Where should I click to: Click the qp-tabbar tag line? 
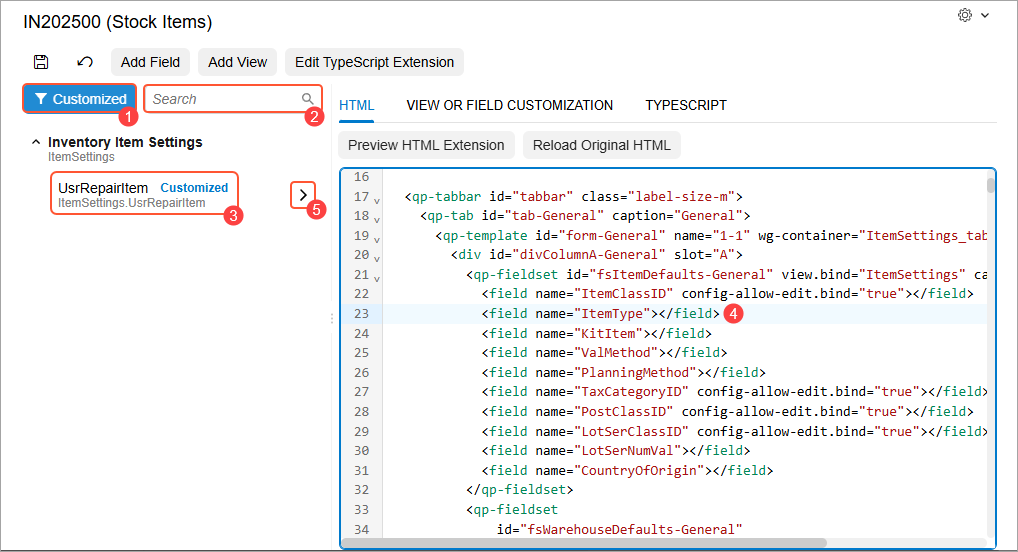click(x=573, y=196)
